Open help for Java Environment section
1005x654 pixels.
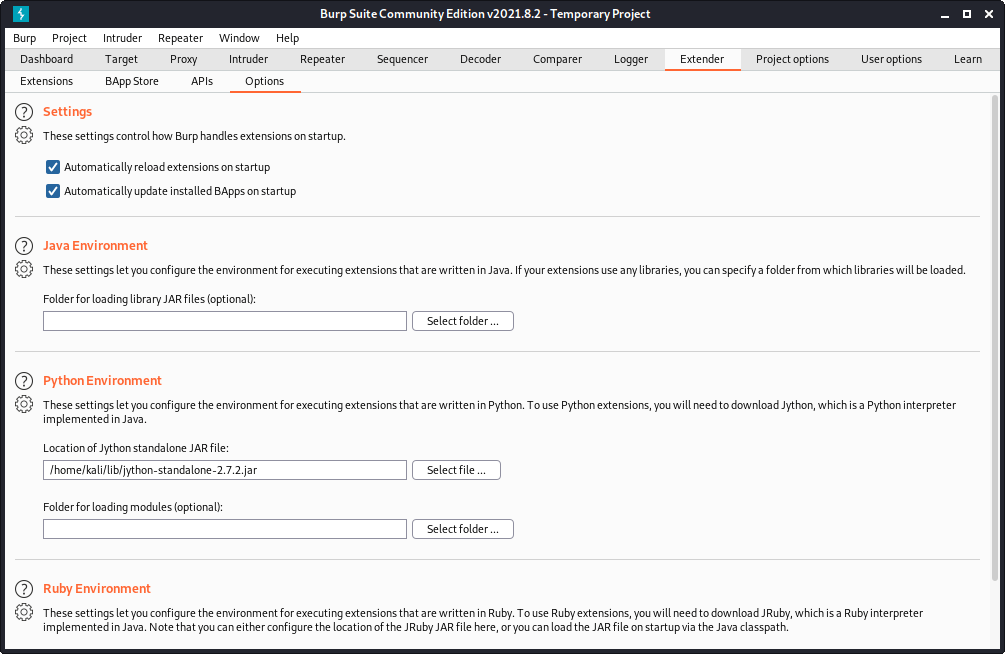click(x=24, y=246)
